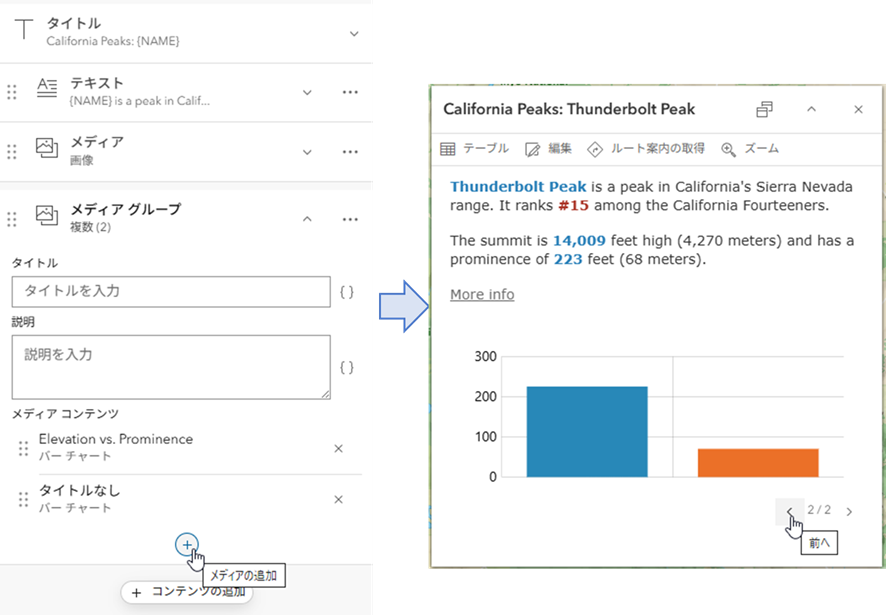Click the タイトルを入力 title field
This screenshot has width=886, height=615.
(171, 292)
